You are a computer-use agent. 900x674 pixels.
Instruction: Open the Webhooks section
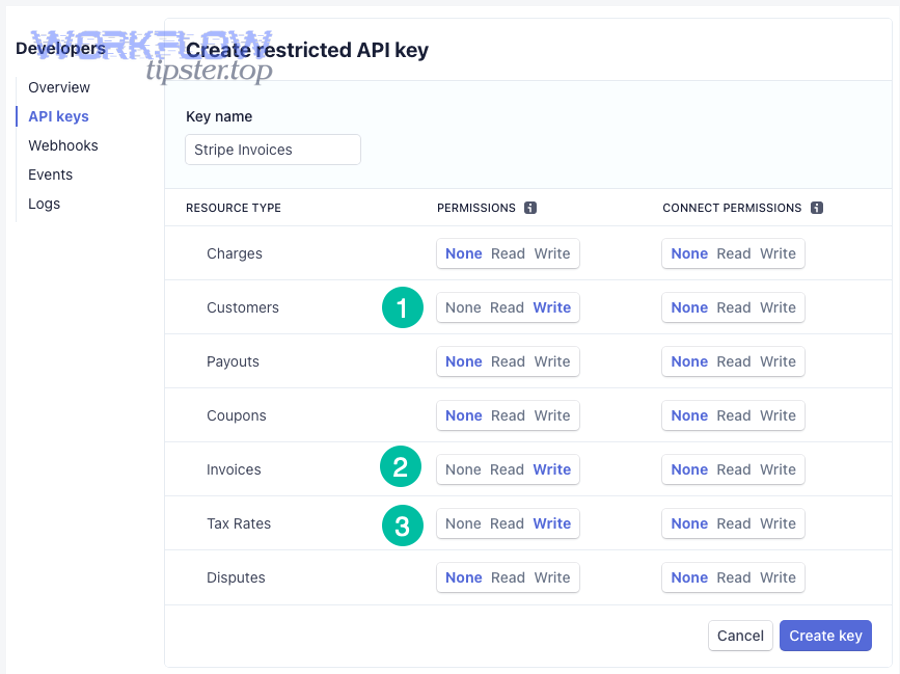(63, 145)
